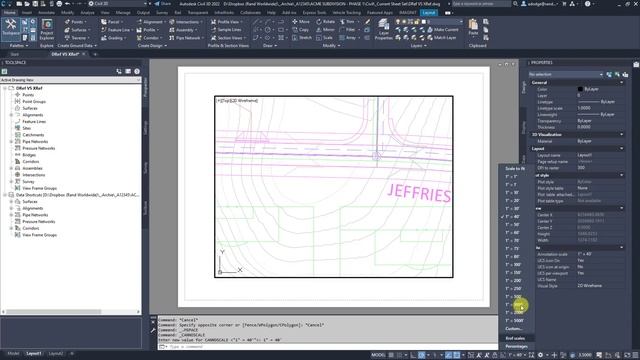Select the Move tool in Modify panel
Image resolution: width=640 pixels, height=360 pixels.
click(301, 22)
